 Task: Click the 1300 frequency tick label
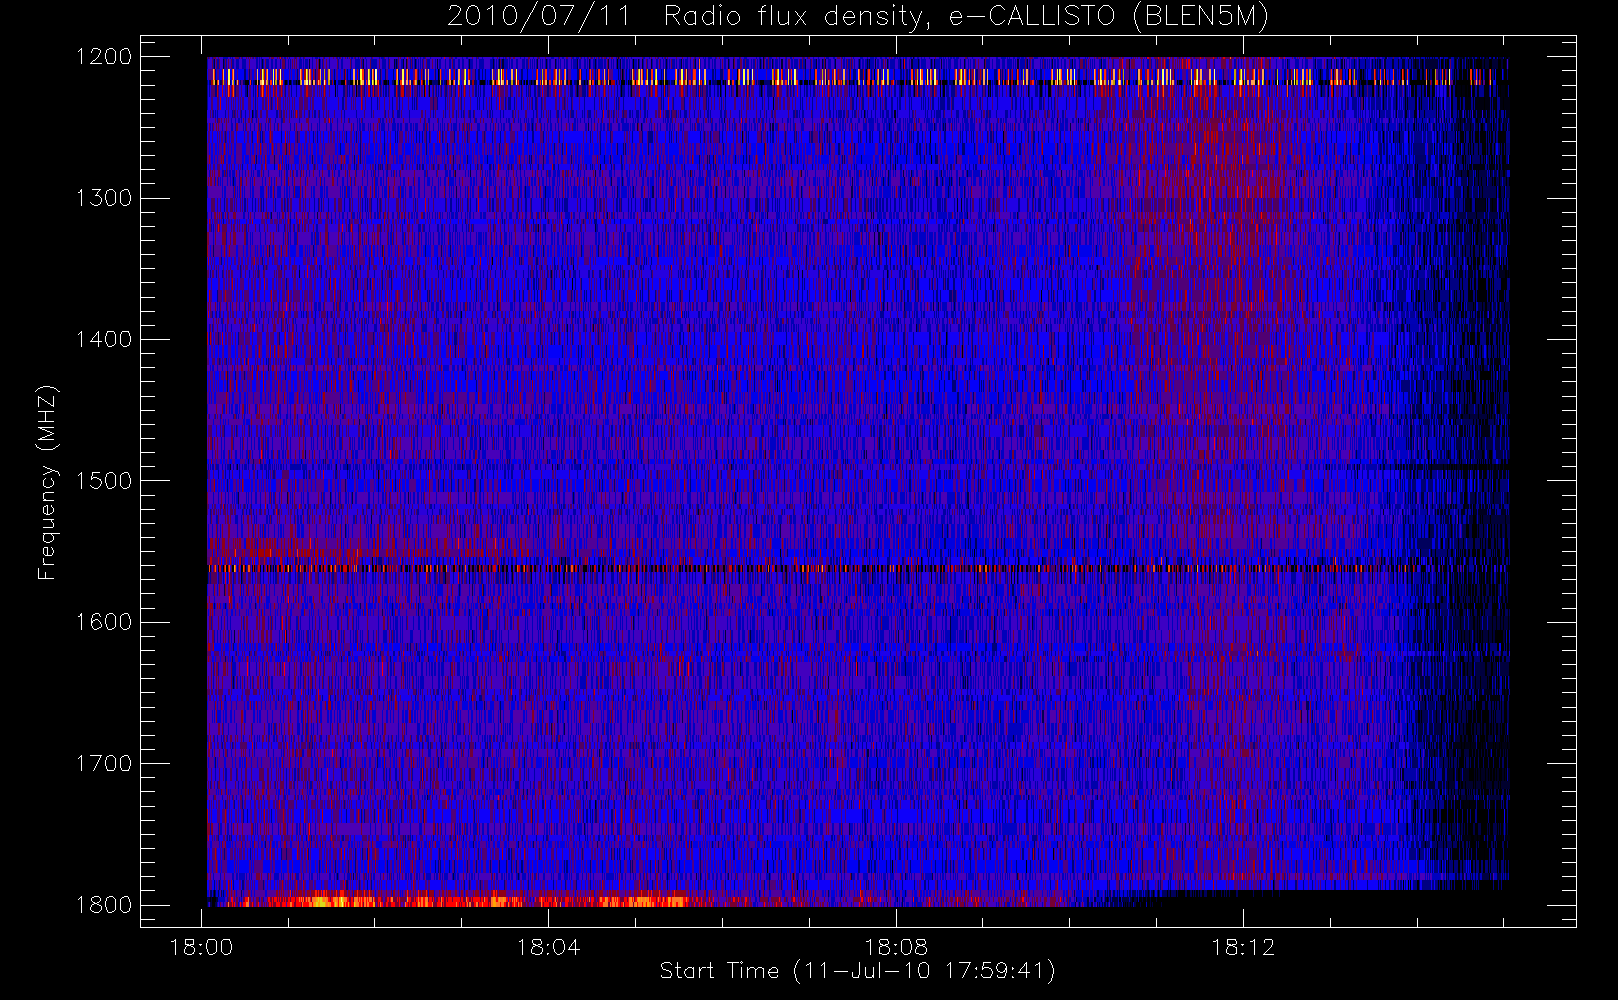[x=104, y=198]
